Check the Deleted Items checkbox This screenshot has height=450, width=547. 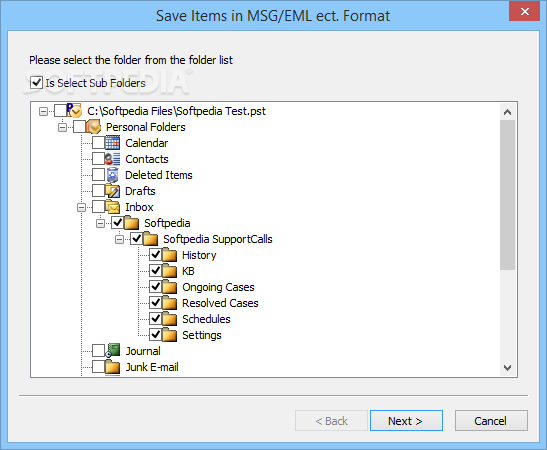[98, 175]
